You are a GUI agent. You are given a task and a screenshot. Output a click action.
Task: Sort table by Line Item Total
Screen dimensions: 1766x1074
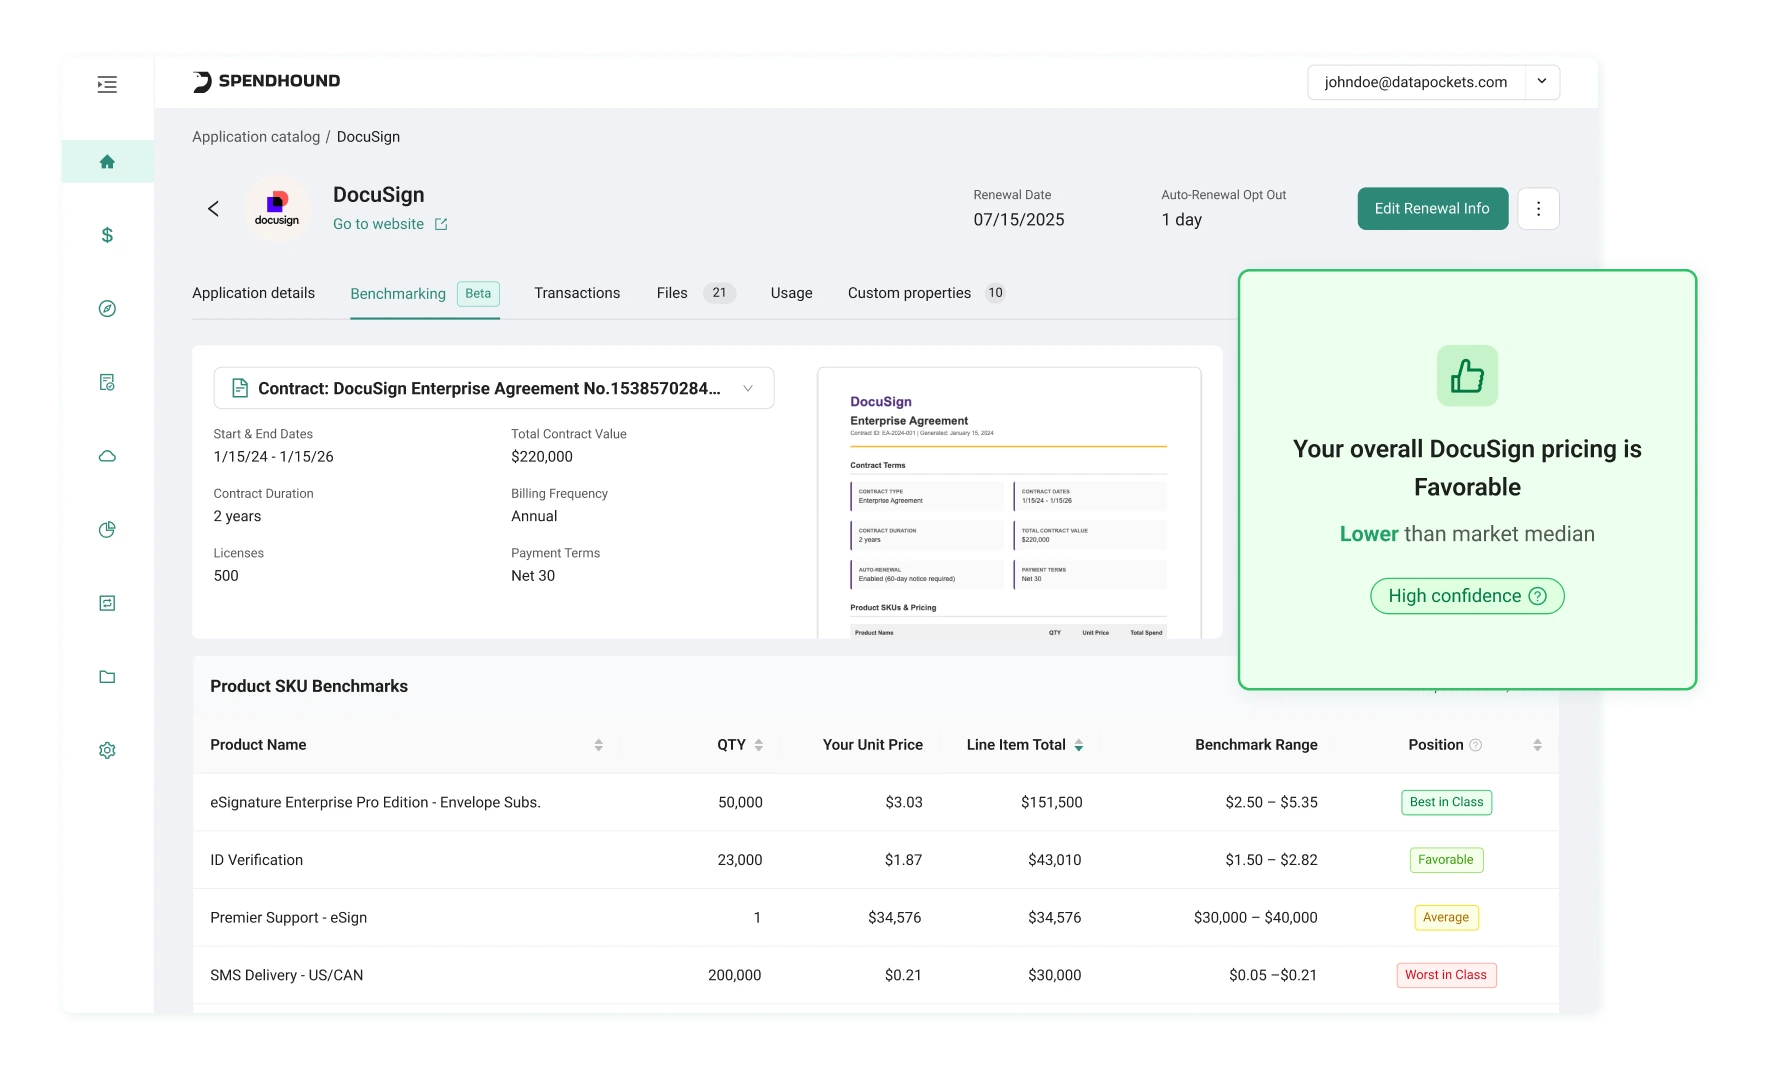1079,745
